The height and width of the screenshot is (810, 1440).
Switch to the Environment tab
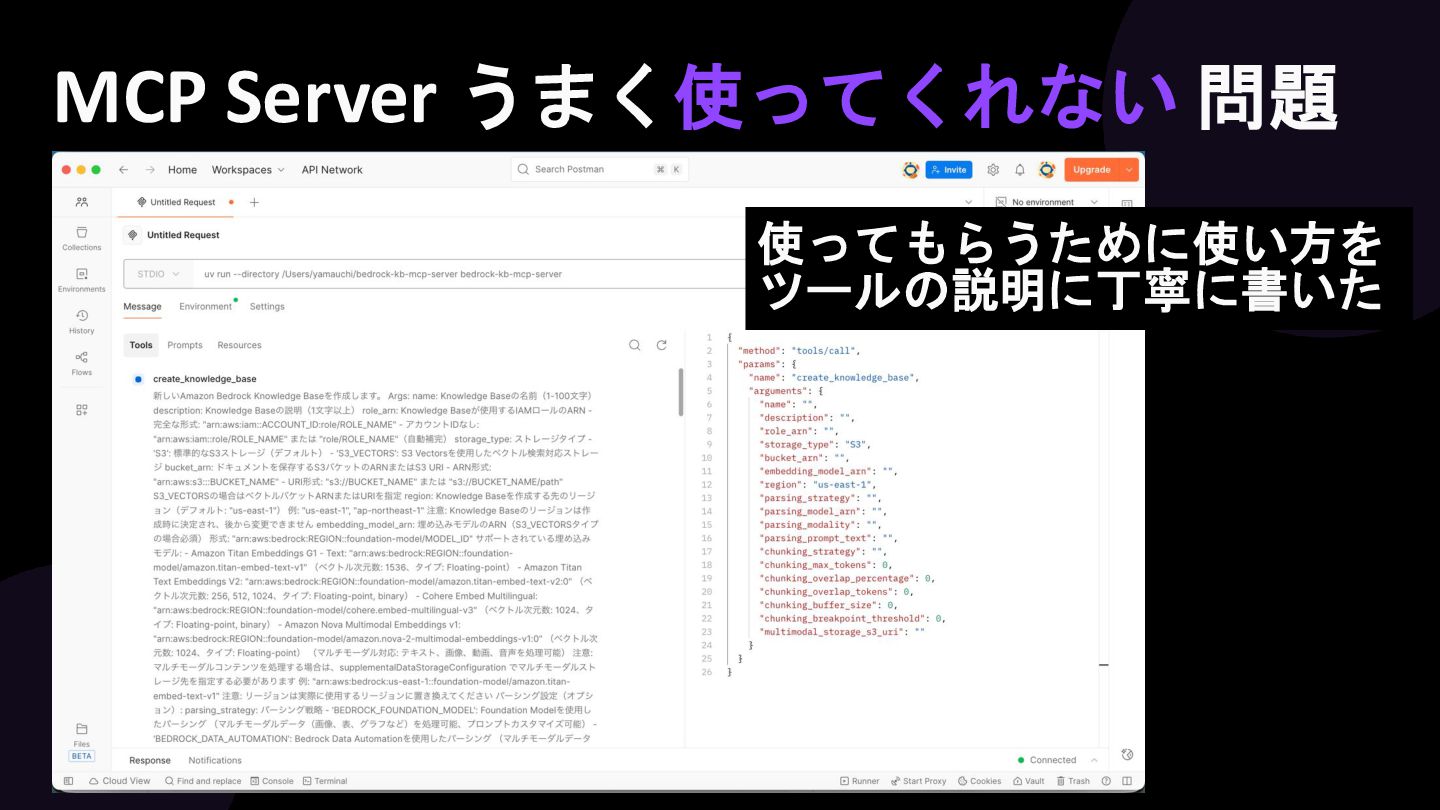205,307
